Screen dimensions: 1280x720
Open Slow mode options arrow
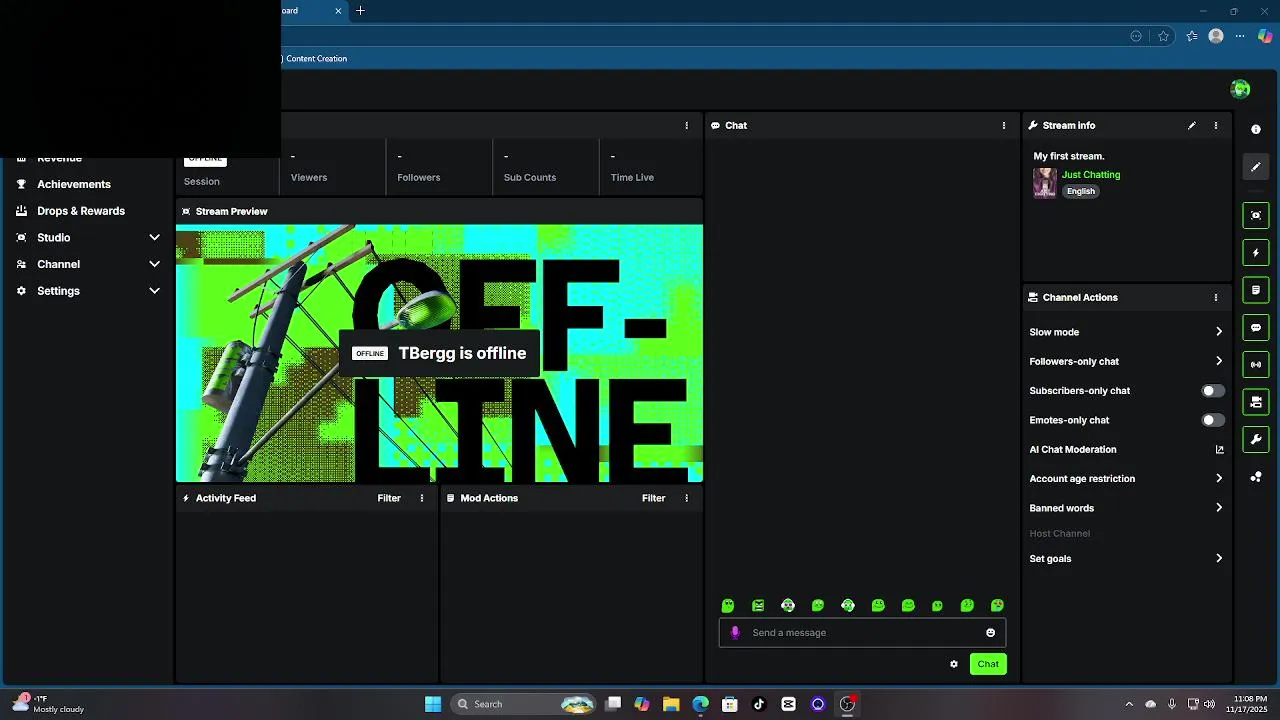pos(1219,332)
